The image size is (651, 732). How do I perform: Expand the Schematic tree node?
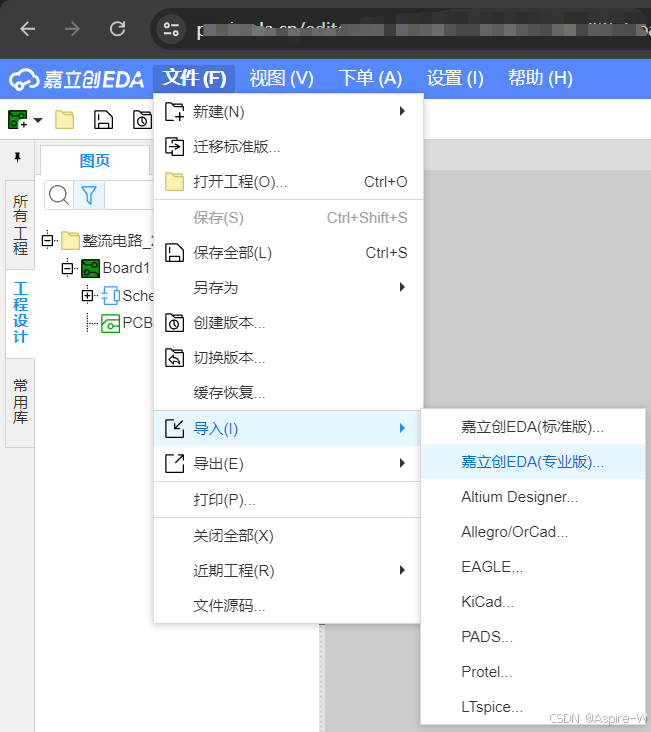point(87,295)
